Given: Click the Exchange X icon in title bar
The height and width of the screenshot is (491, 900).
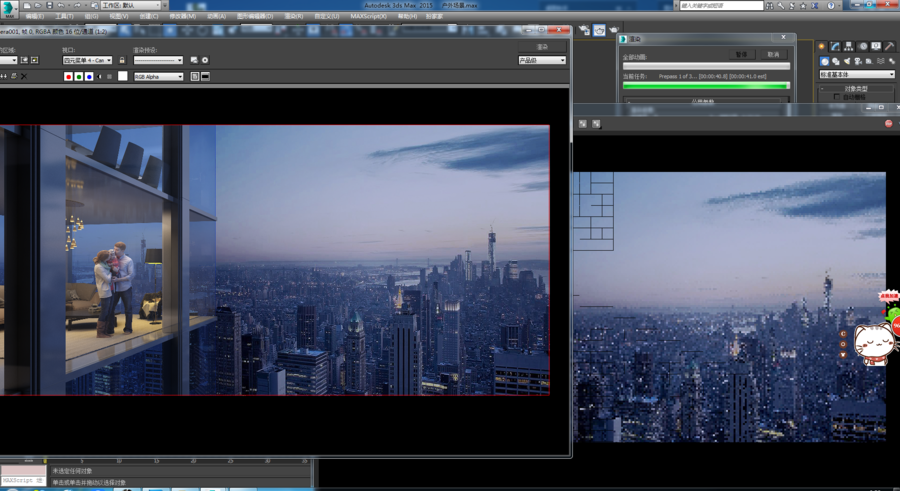Looking at the screenshot, I should pos(814,5).
